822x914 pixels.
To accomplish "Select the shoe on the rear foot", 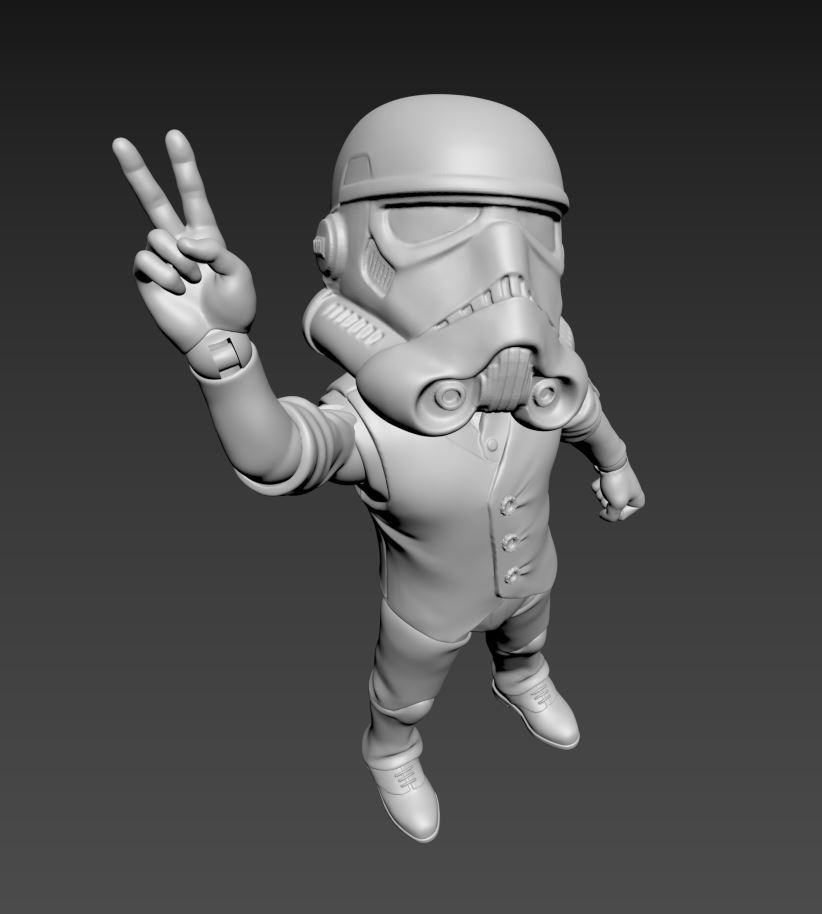I will point(536,712).
